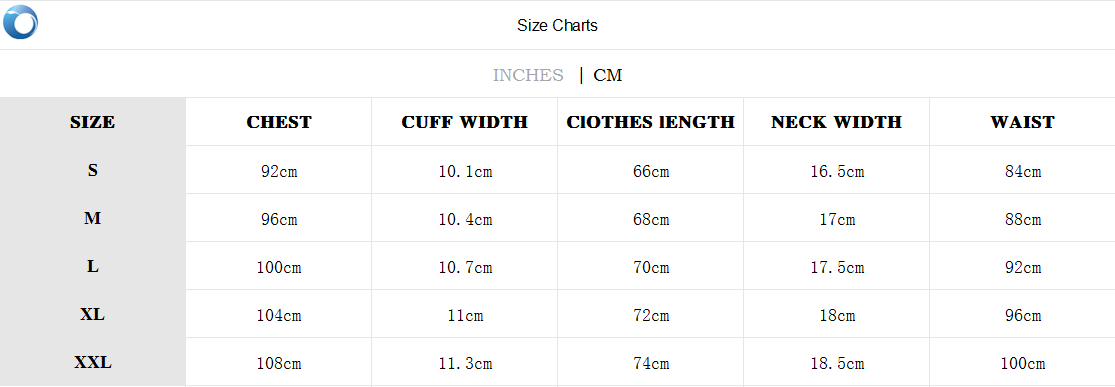Select the ClOTHES lENGTH column header
1115x387 pixels.
click(651, 122)
